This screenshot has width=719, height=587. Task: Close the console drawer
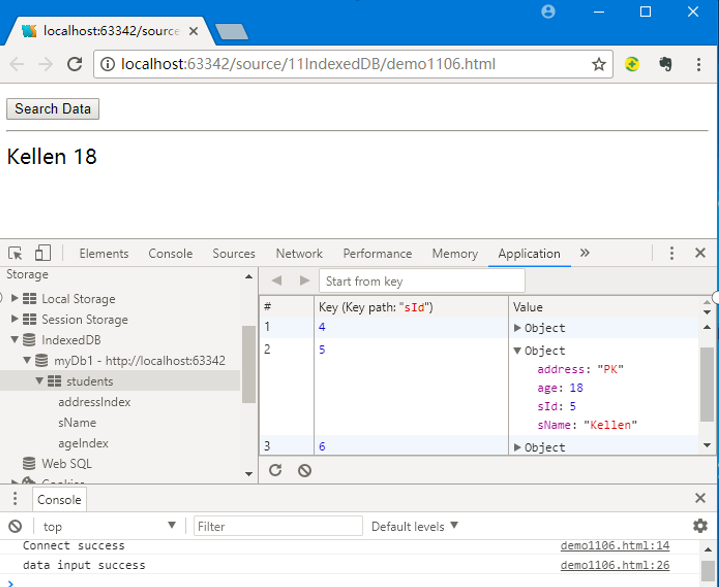click(700, 498)
